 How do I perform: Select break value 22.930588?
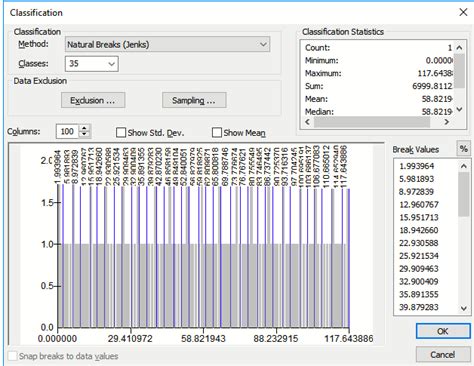(x=419, y=243)
